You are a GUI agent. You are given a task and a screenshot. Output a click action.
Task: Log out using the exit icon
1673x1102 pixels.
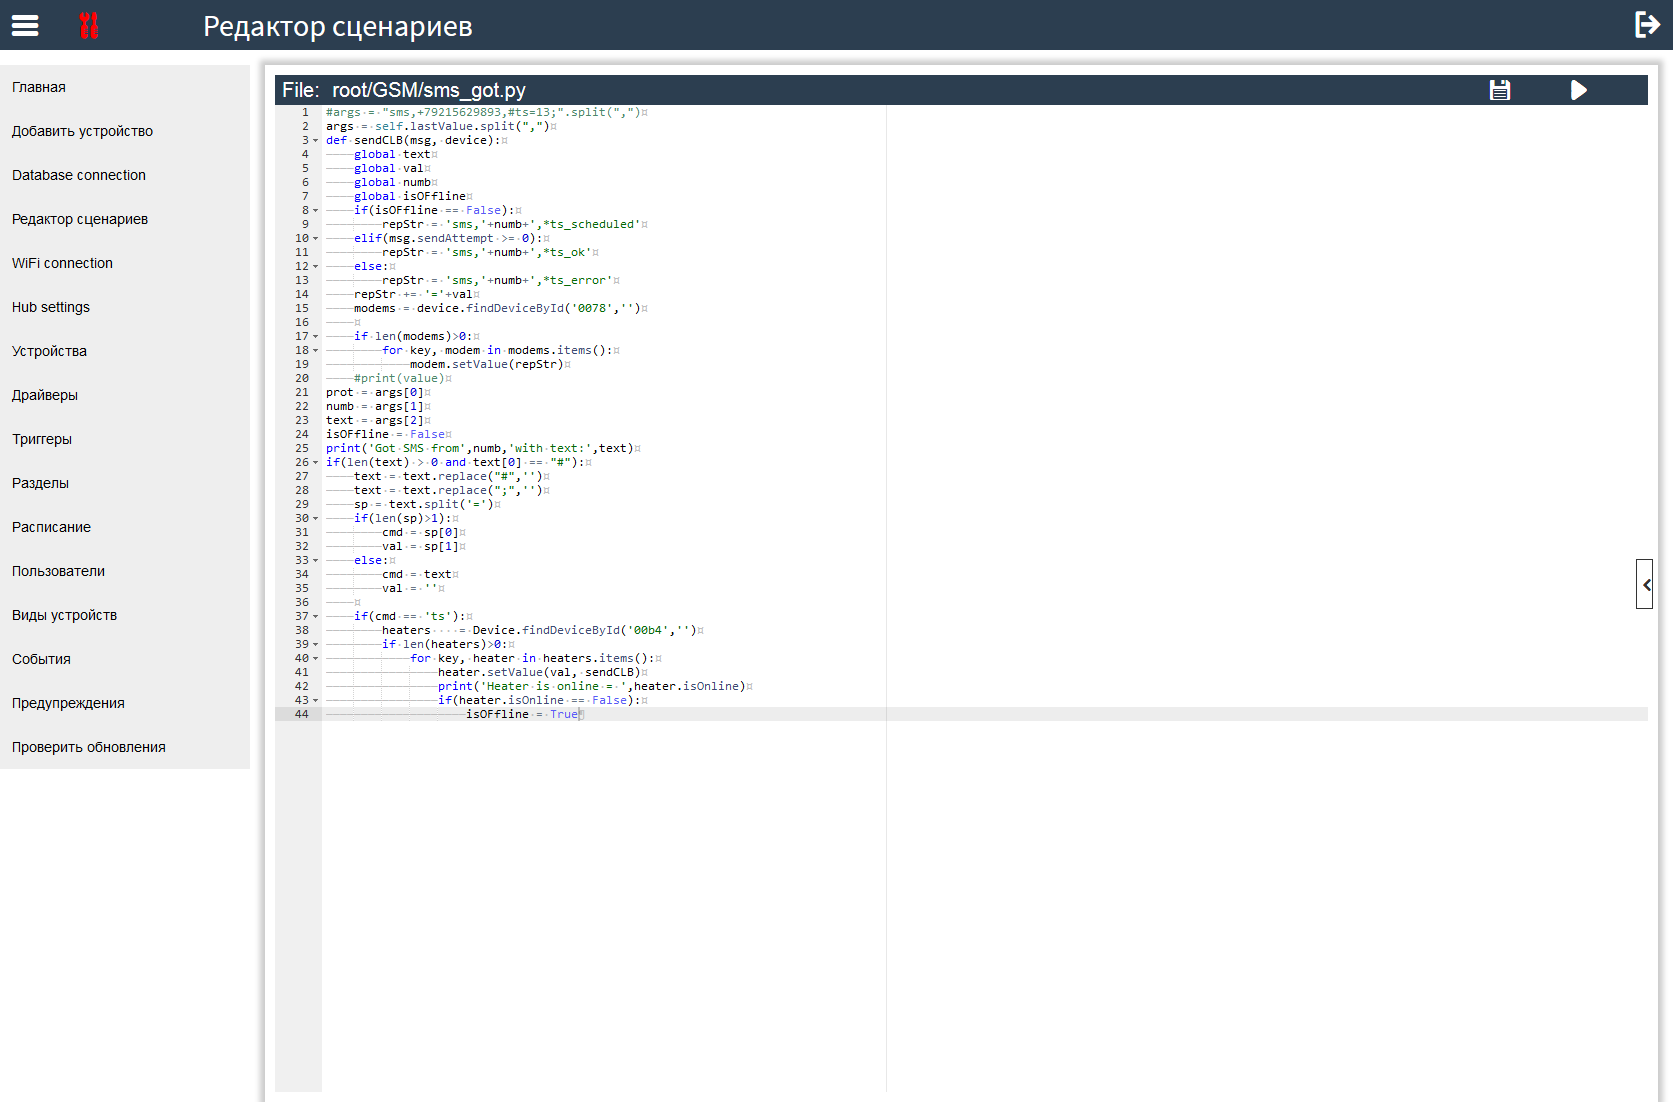pos(1647,24)
